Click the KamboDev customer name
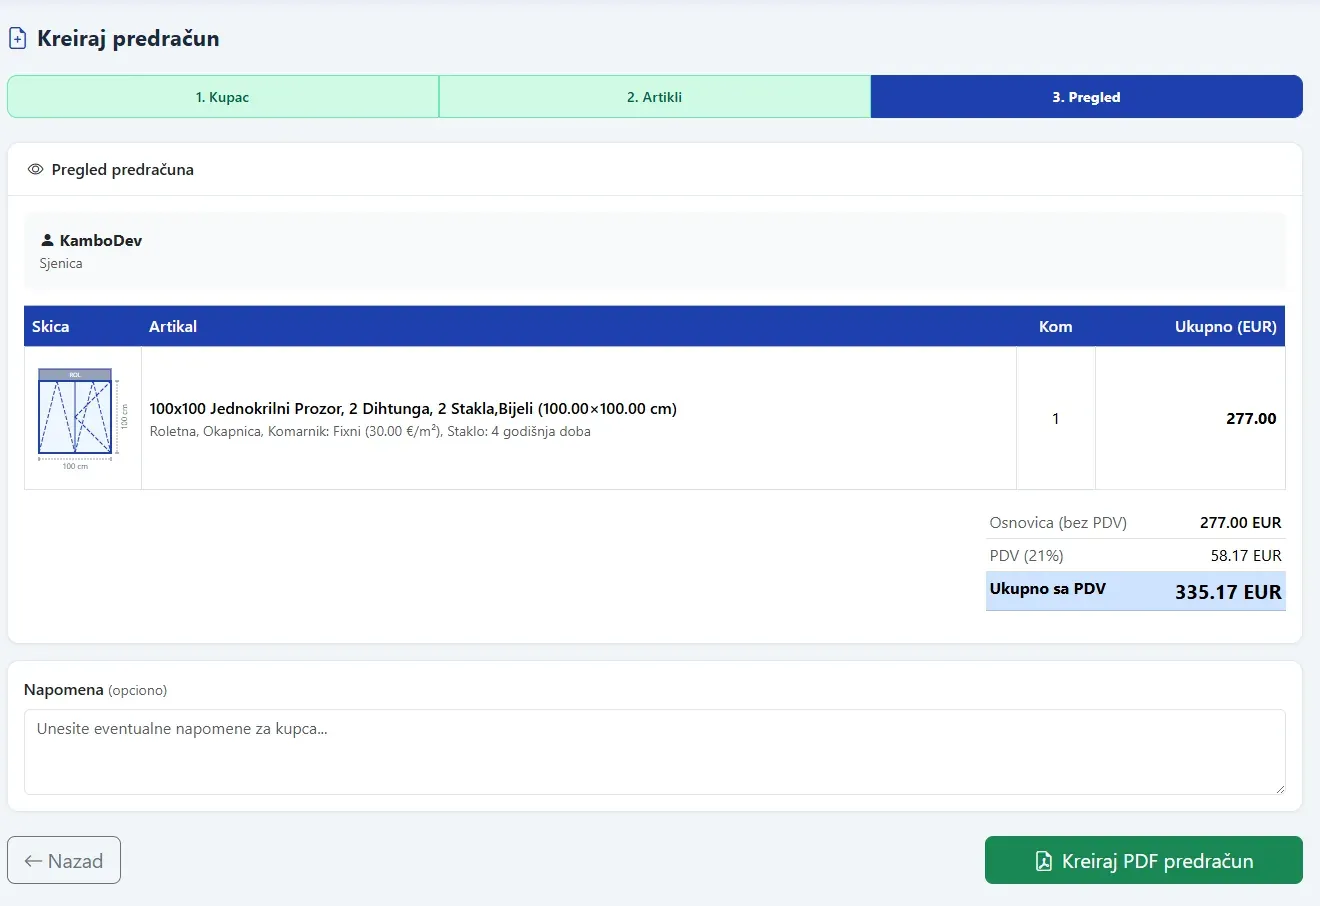The height and width of the screenshot is (906, 1320). (101, 241)
